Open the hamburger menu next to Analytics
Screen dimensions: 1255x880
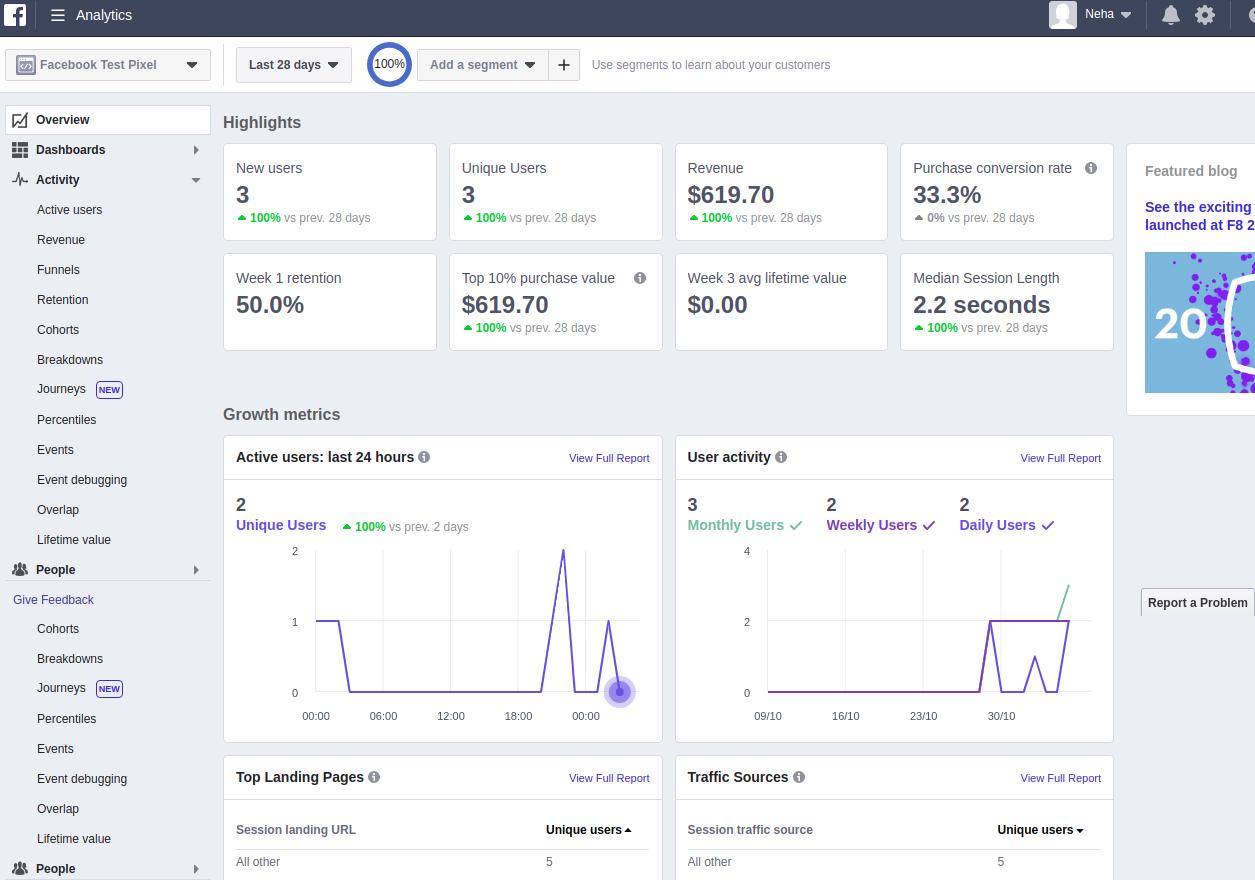58,15
